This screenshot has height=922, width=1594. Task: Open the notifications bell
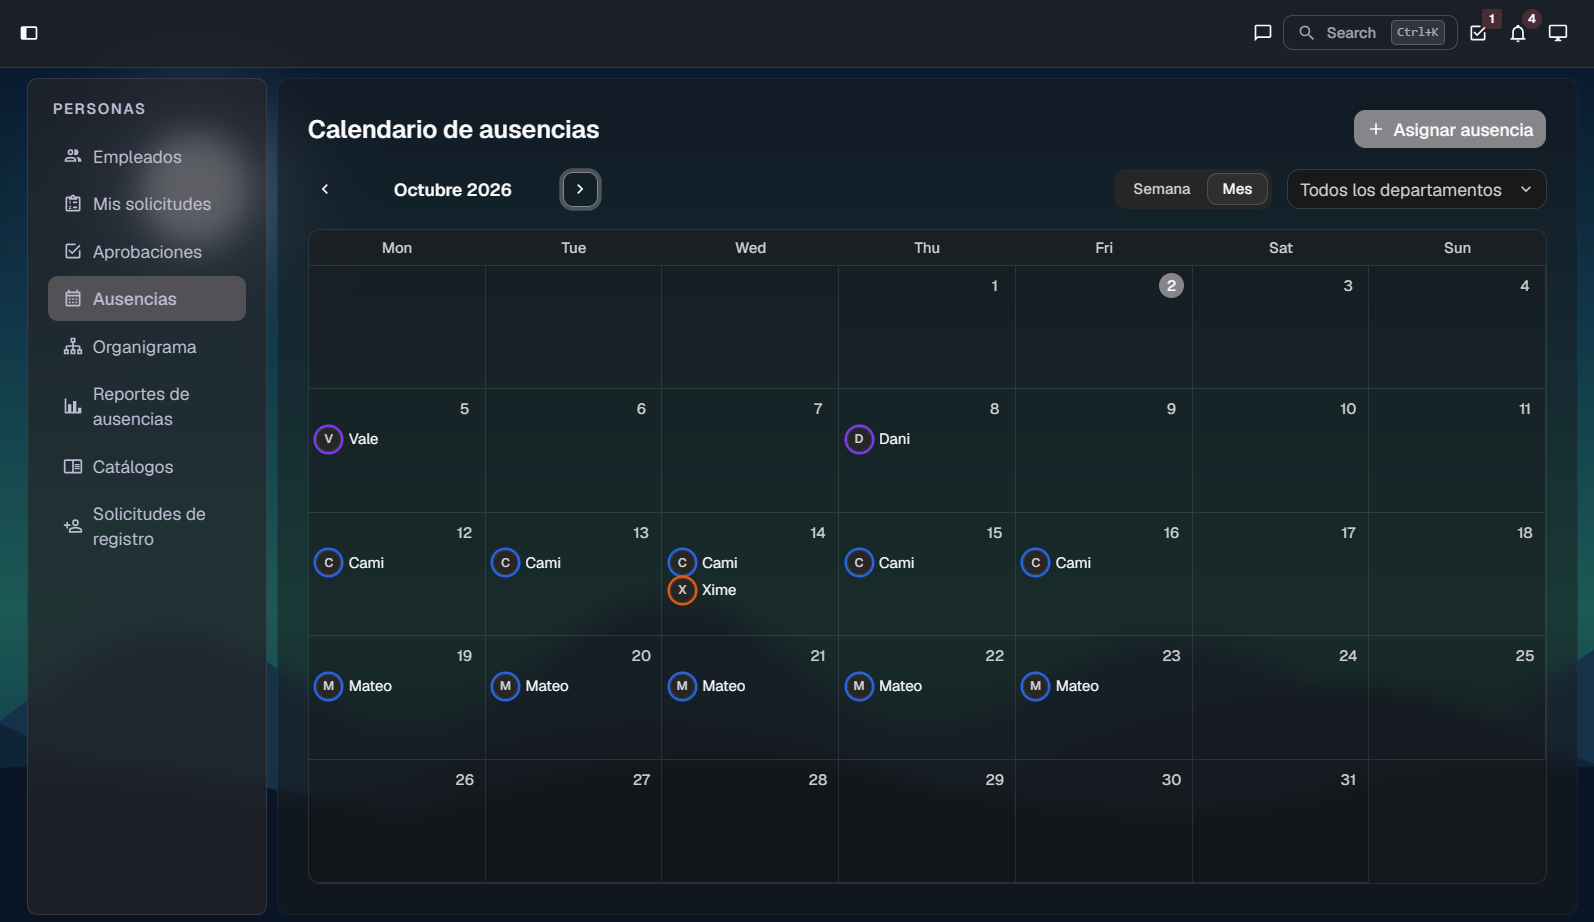[1518, 33]
